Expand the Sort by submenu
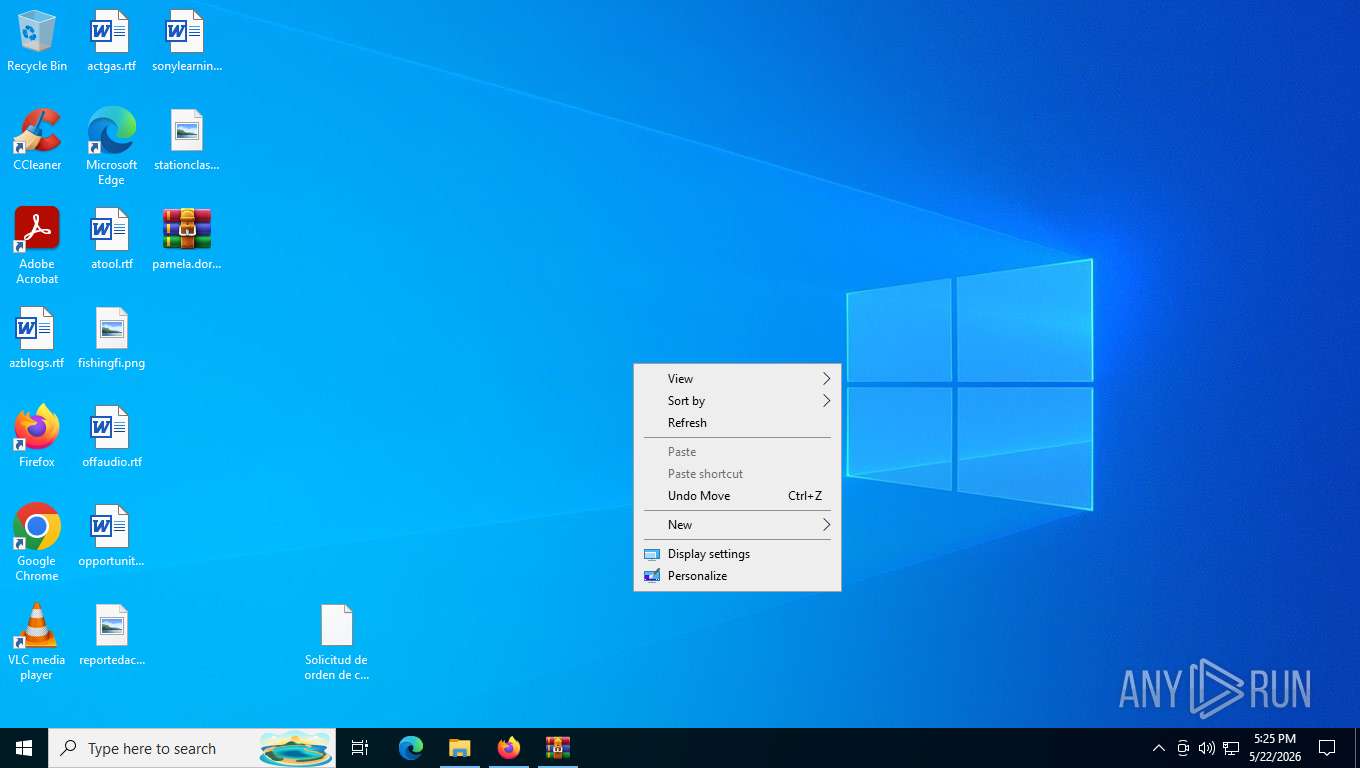This screenshot has height=768, width=1360. [x=737, y=401]
